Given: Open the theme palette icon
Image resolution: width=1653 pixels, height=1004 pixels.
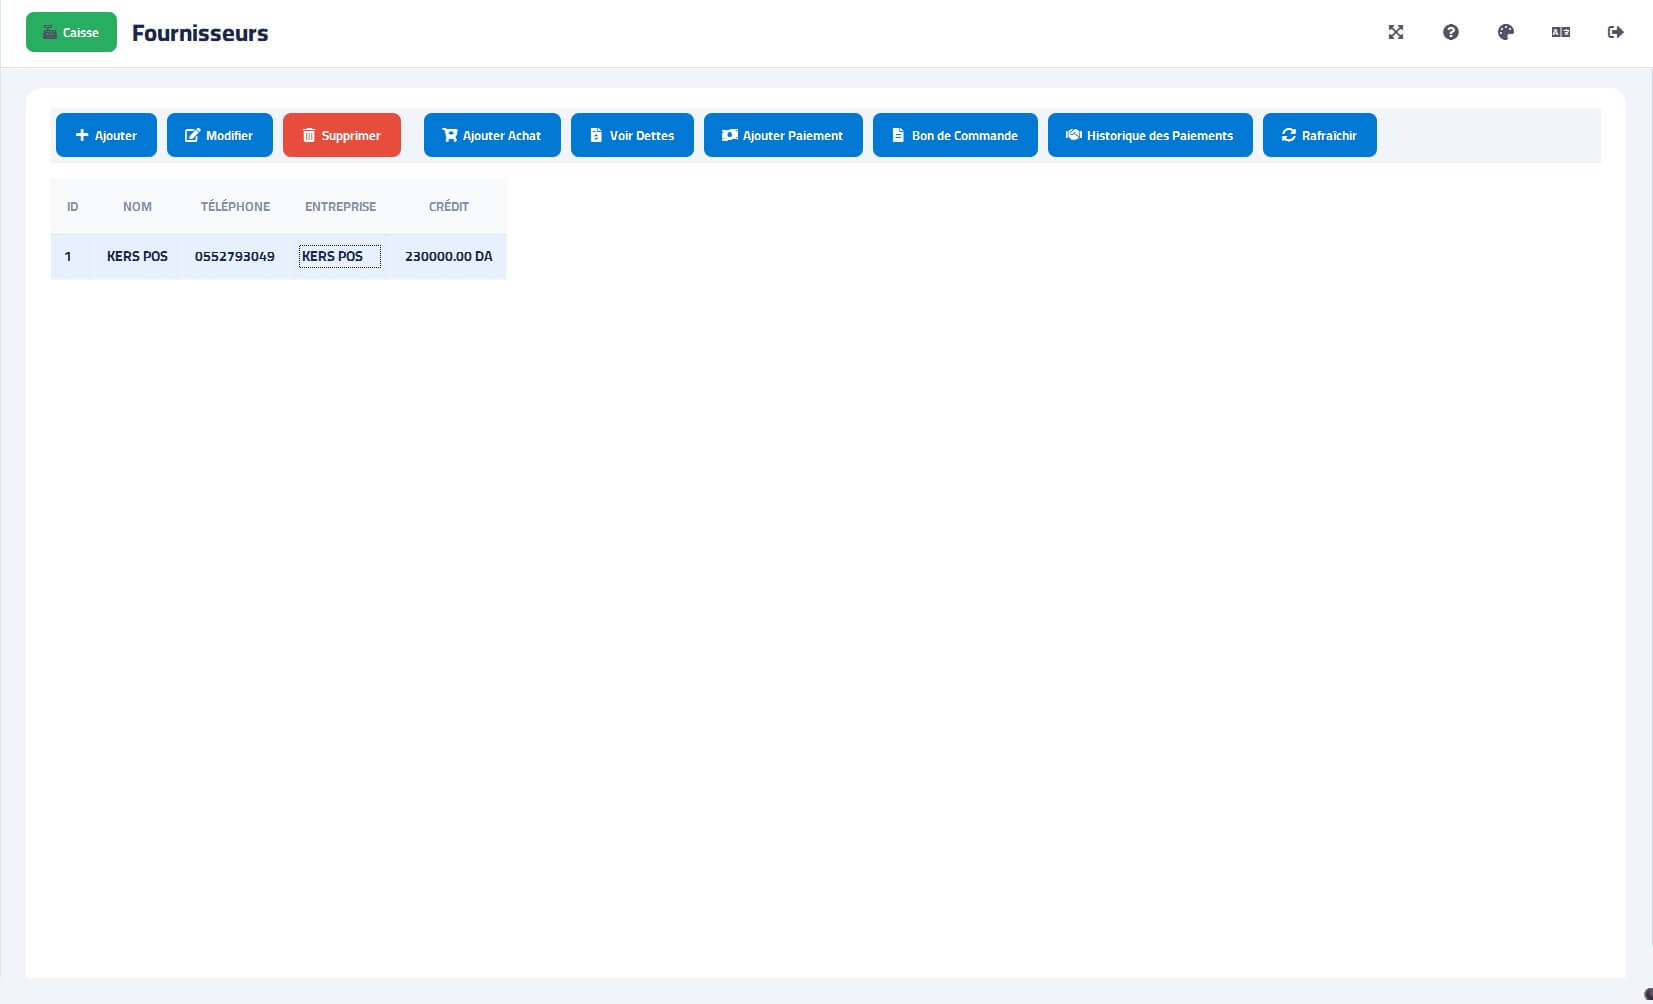Looking at the screenshot, I should [1505, 32].
